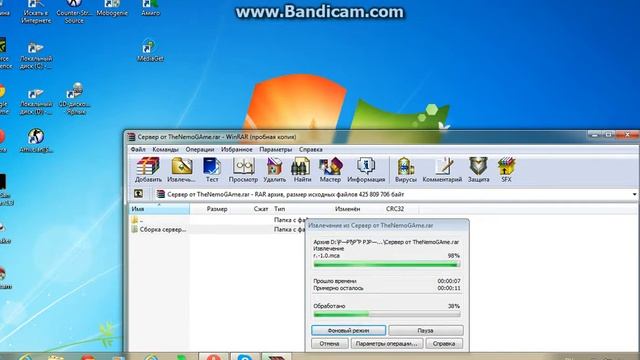This screenshot has height=360, width=640.
Task: Open the Параметры menu
Action: [276, 149]
